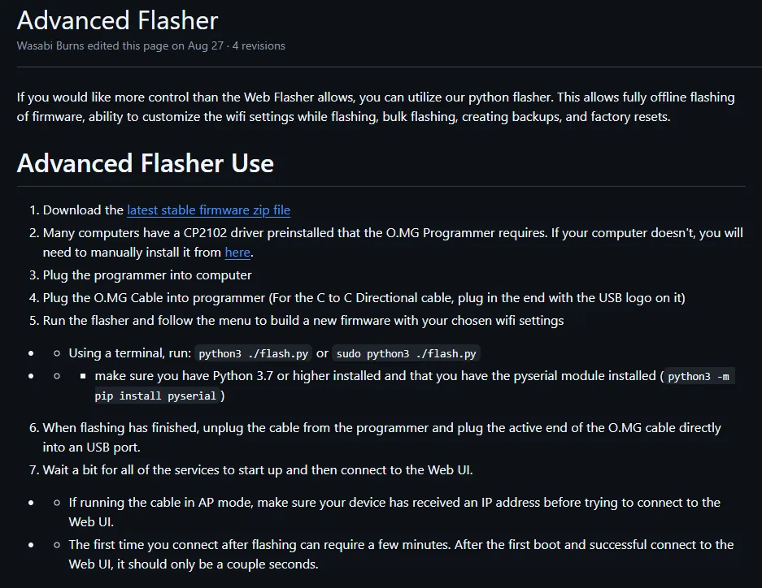Click the 'edited this page on Aug 27' text
The image size is (762, 588).
pyautogui.click(x=155, y=46)
